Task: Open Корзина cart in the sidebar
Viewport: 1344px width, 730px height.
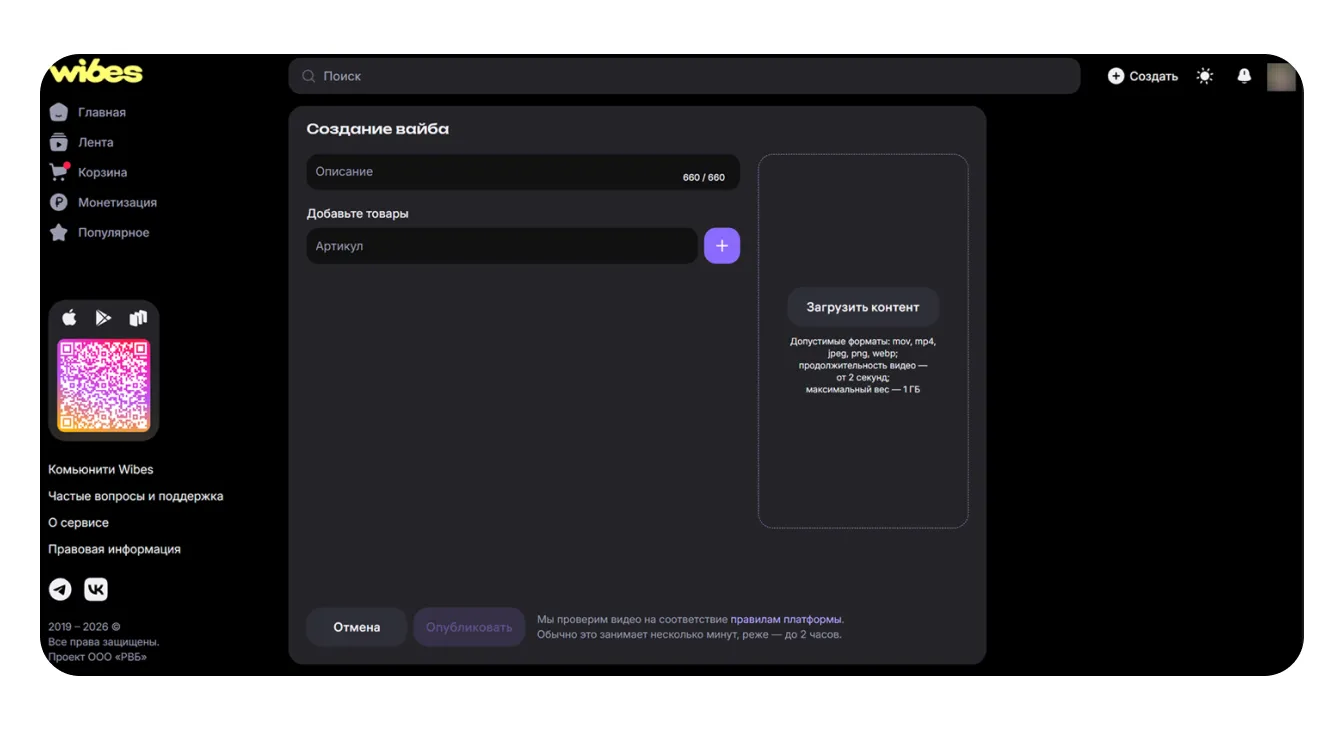Action: 102,172
